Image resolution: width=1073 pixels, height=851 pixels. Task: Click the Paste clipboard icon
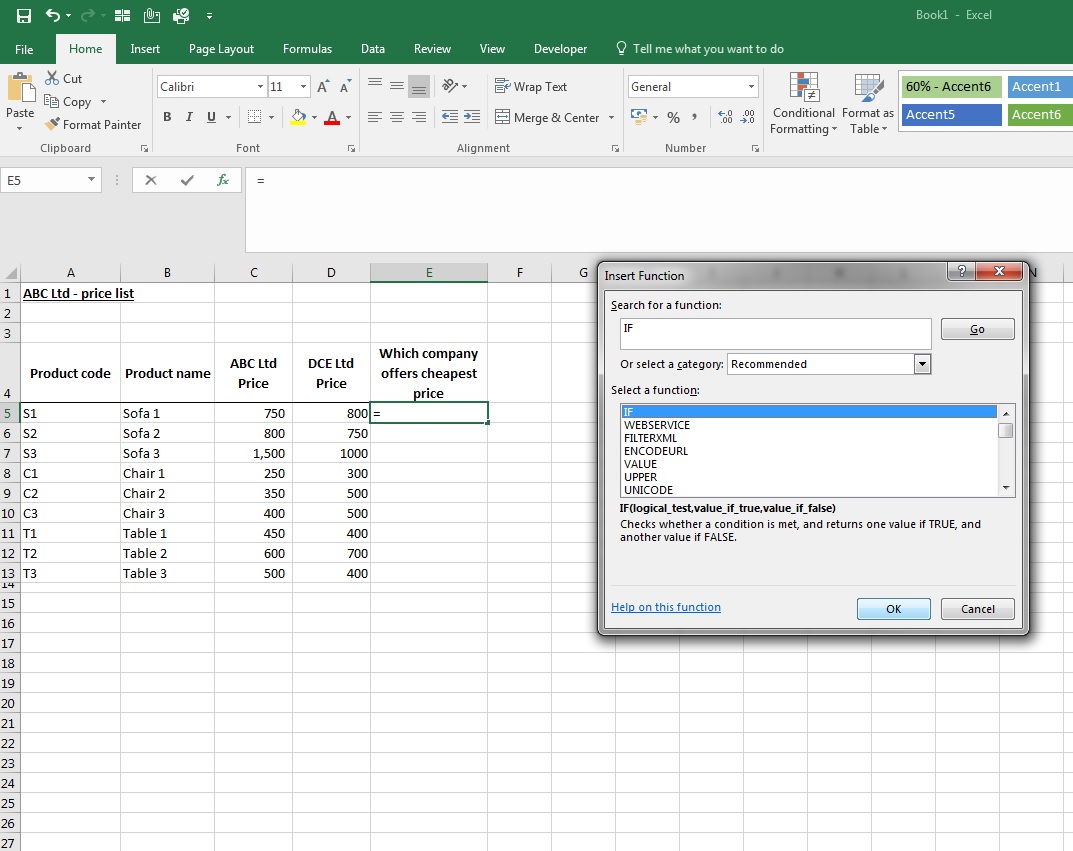(21, 88)
